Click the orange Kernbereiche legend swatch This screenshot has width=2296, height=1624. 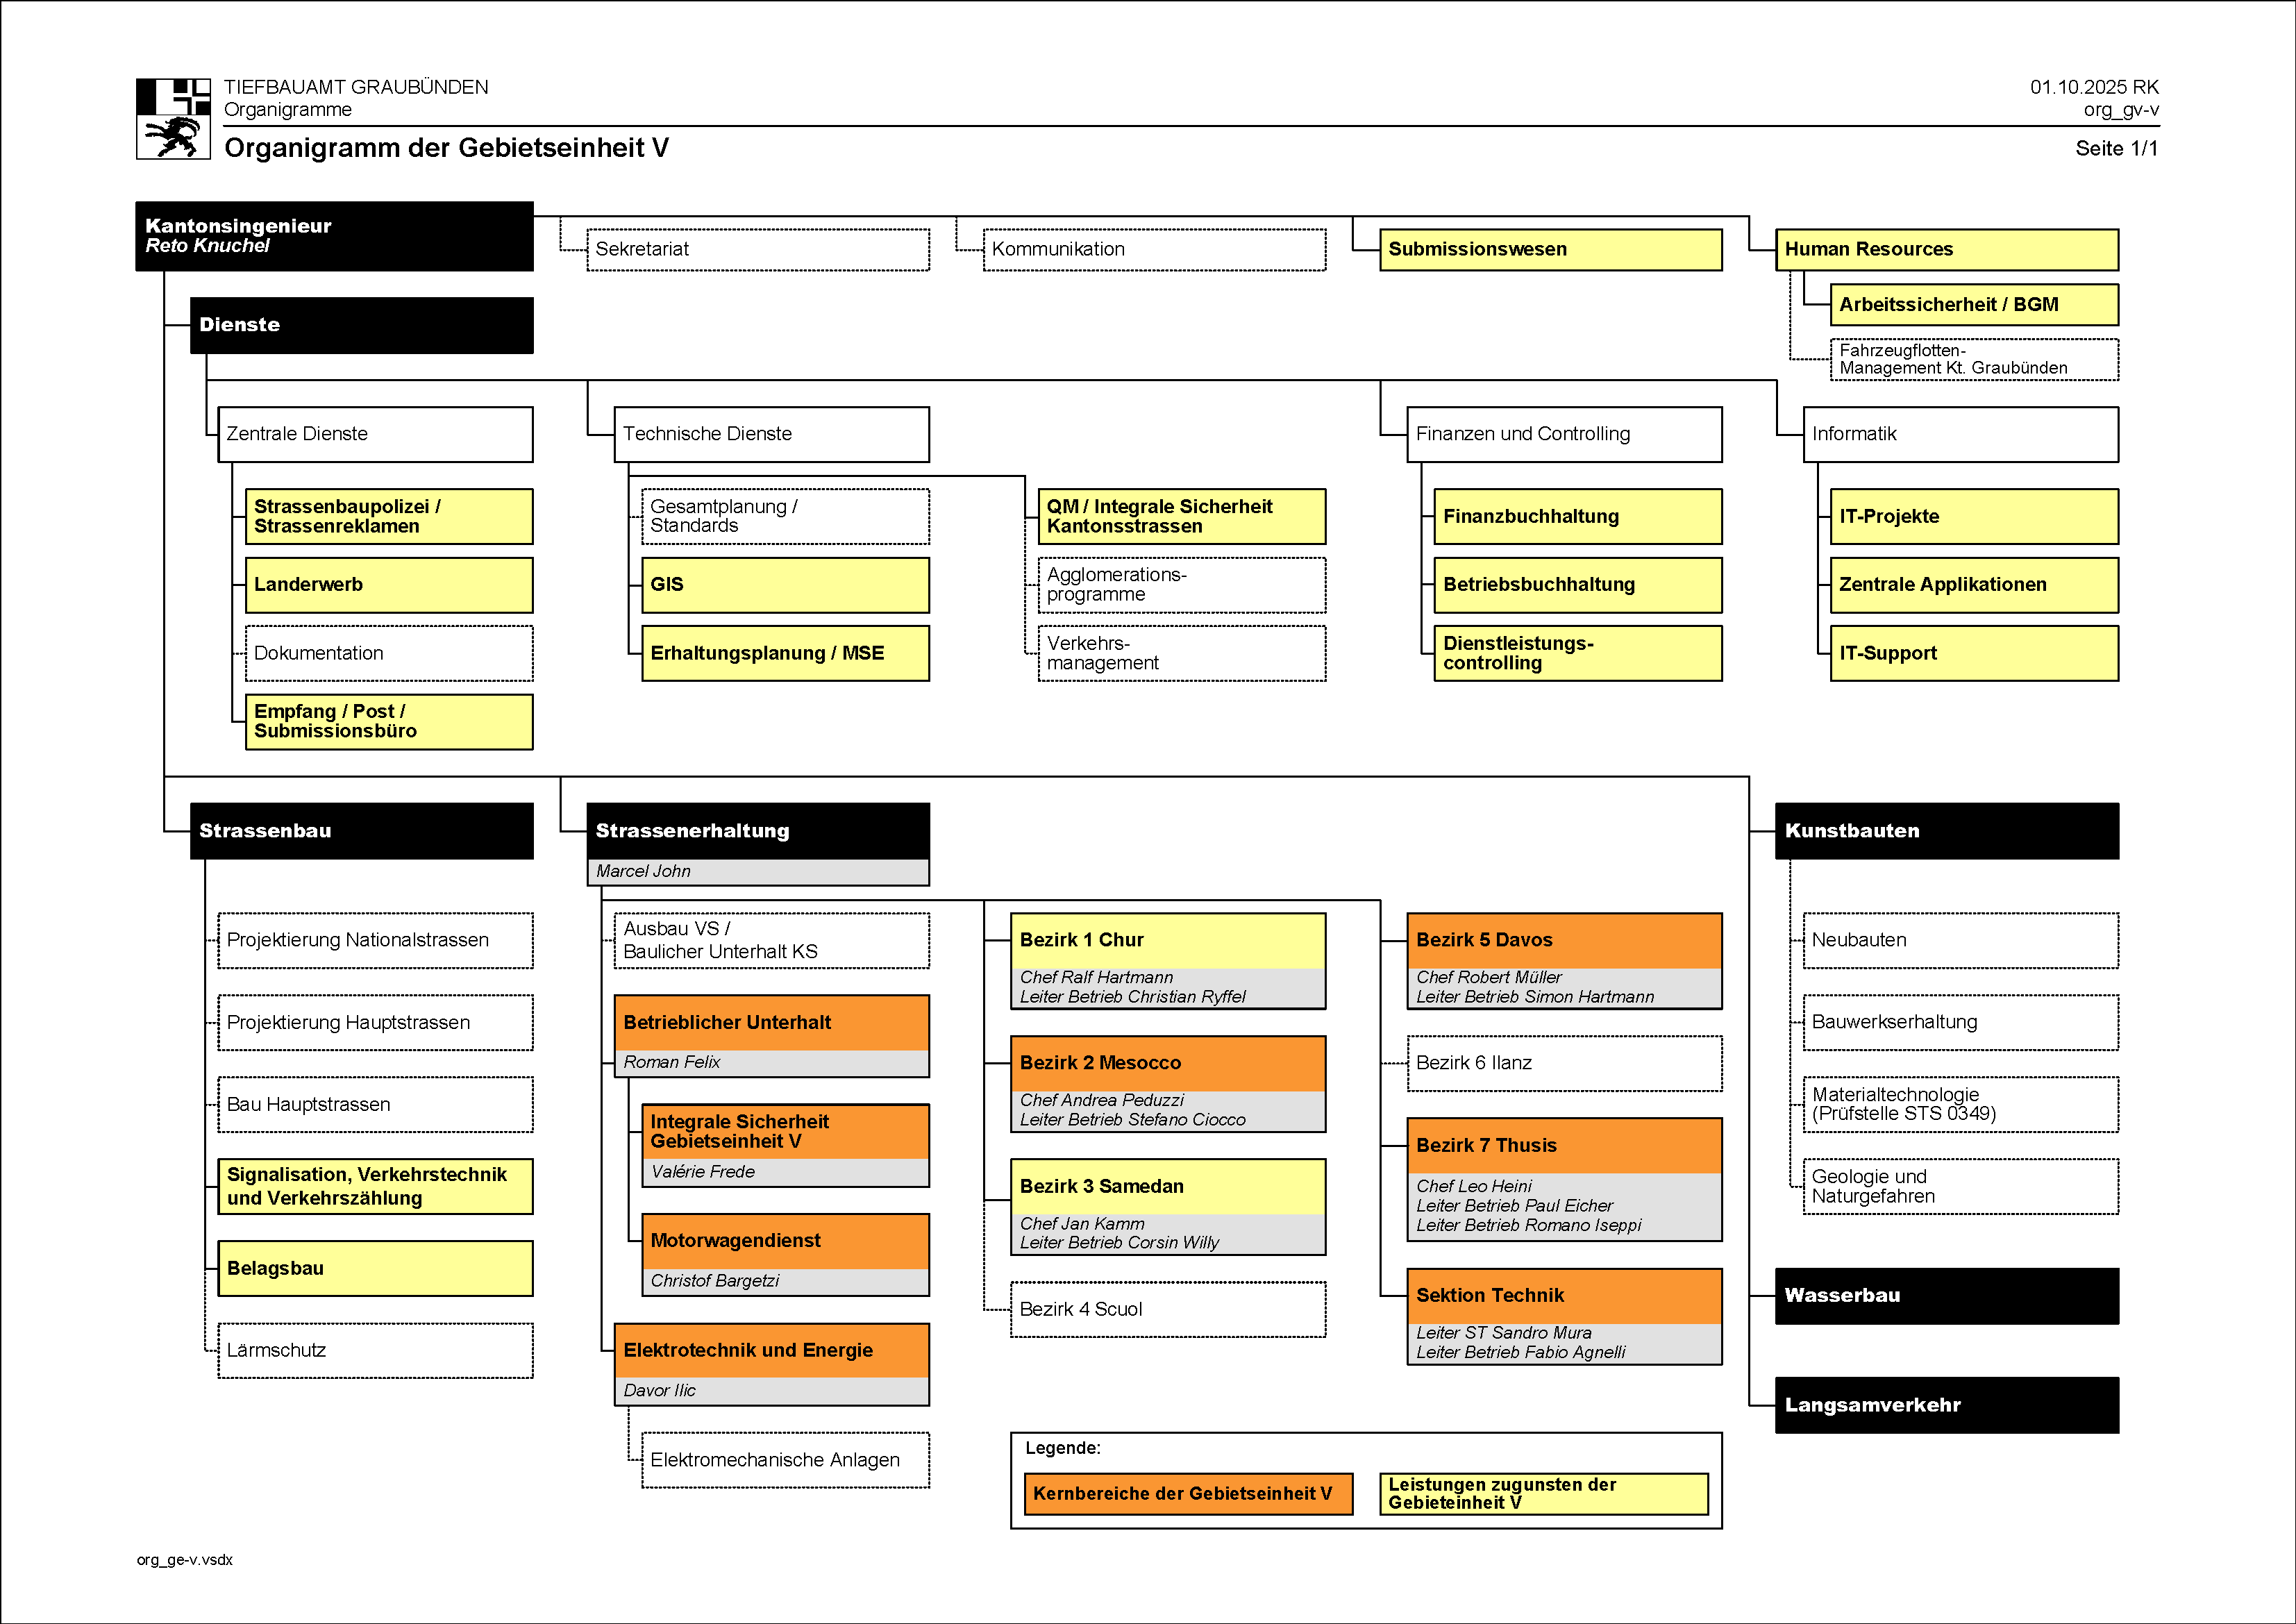[1188, 1494]
